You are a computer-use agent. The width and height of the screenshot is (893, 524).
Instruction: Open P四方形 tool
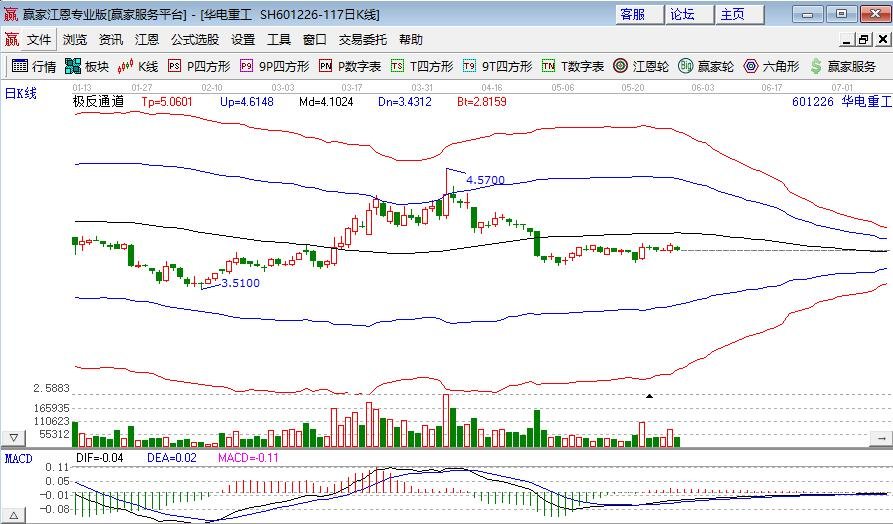point(200,67)
